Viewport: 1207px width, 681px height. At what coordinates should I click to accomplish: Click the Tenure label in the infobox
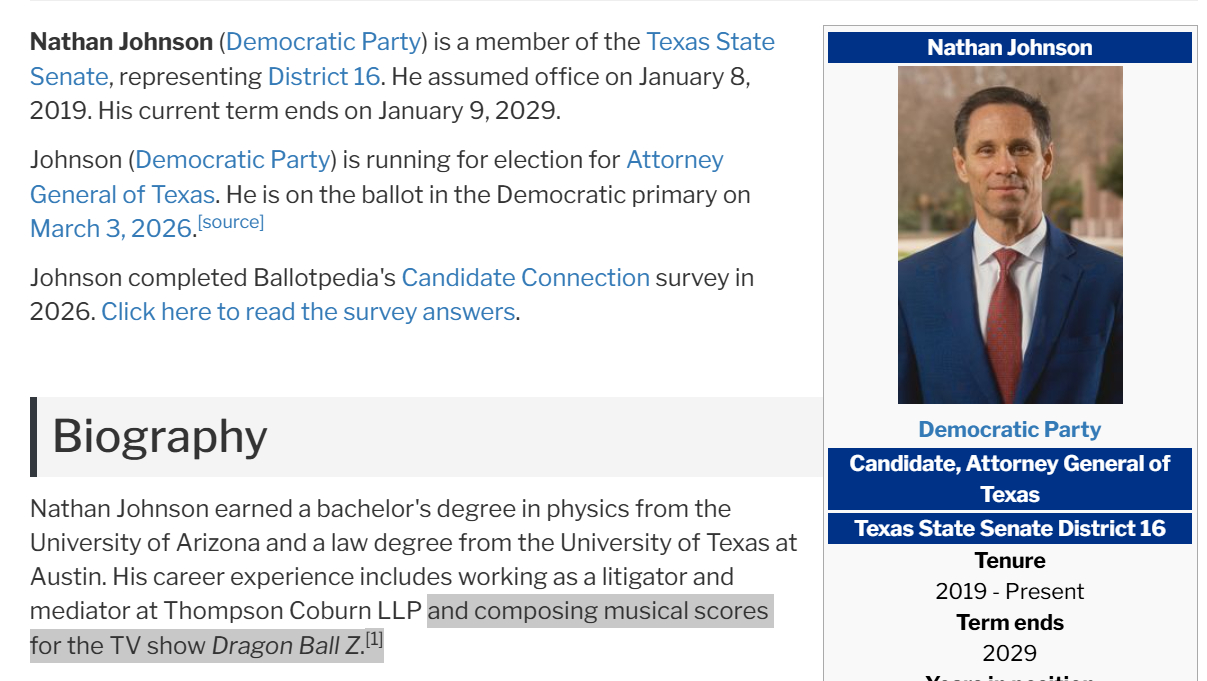[x=1009, y=561]
